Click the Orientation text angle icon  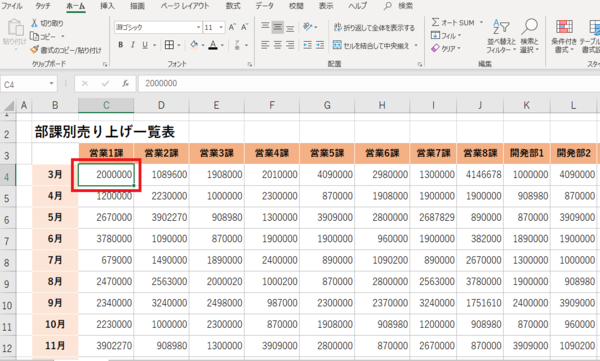pyautogui.click(x=308, y=26)
